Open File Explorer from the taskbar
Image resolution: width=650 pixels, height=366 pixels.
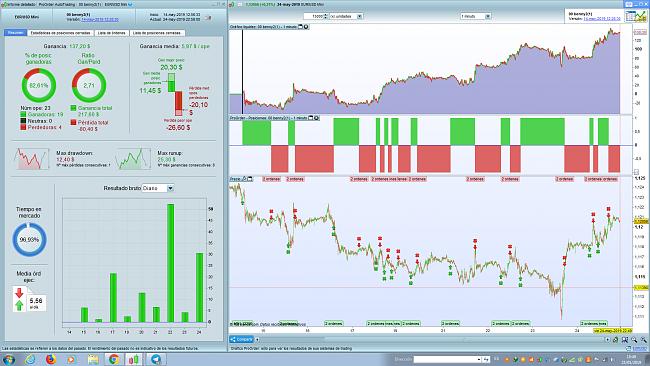93,359
